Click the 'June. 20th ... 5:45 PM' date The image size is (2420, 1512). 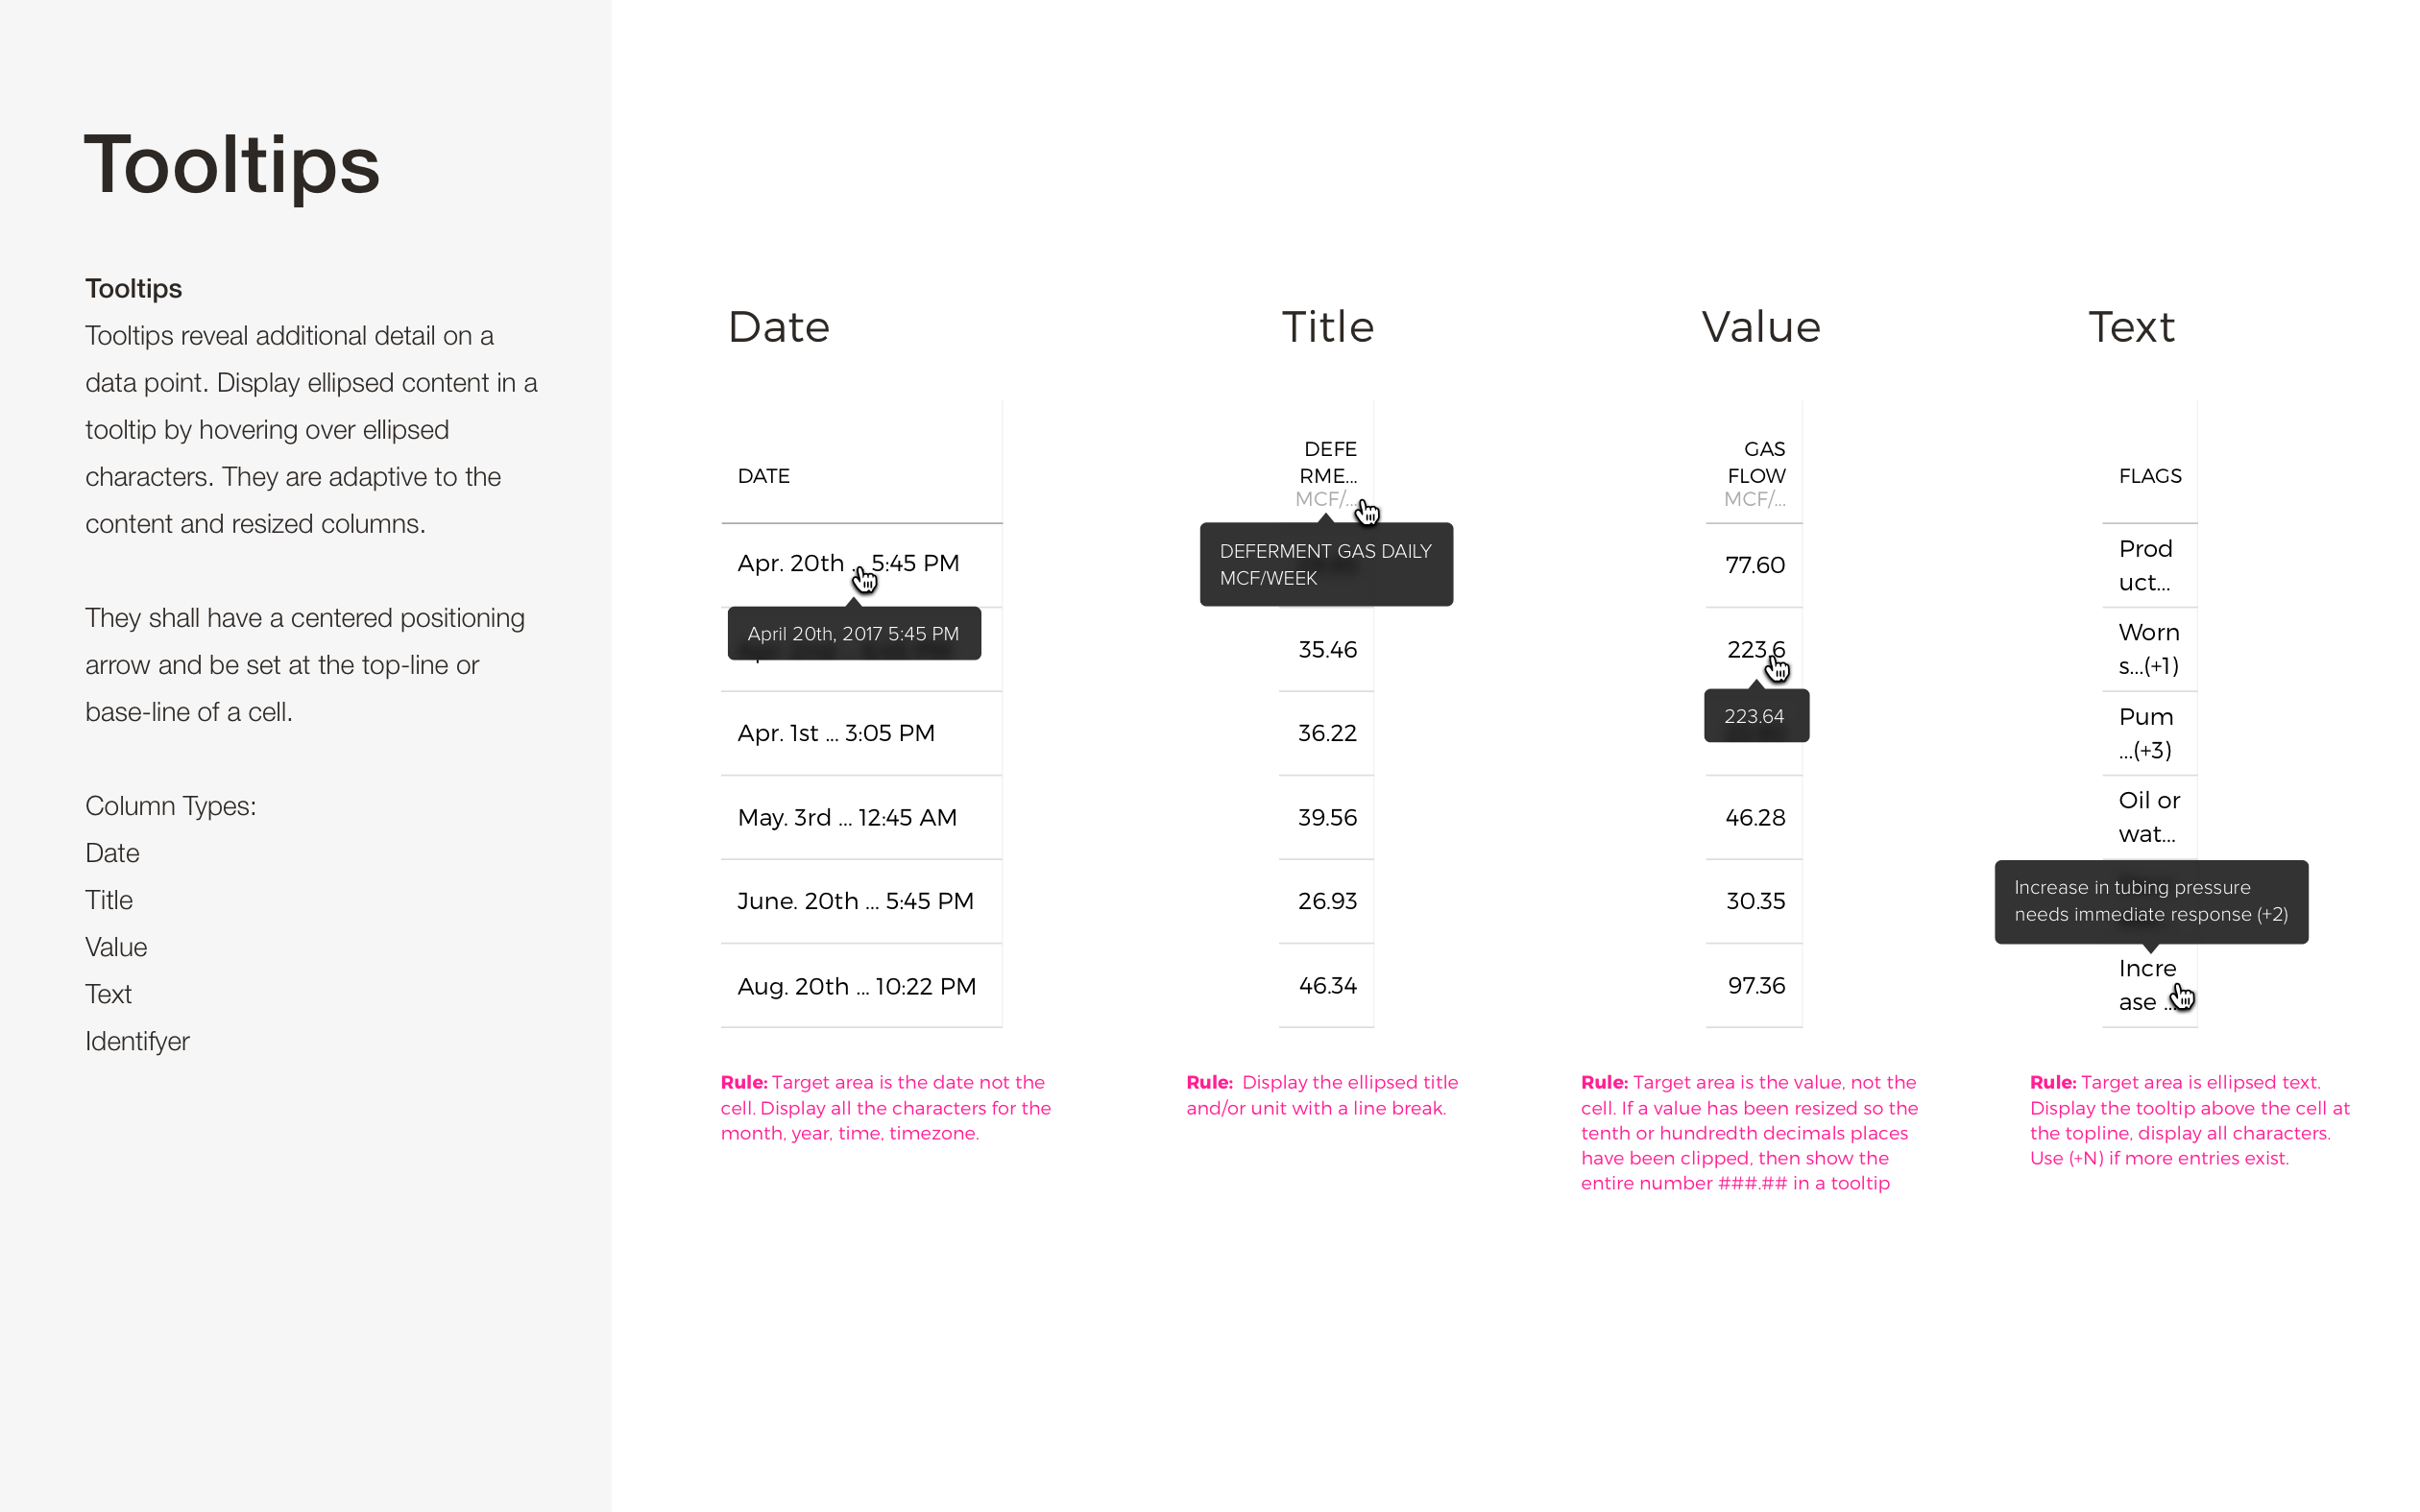855,901
